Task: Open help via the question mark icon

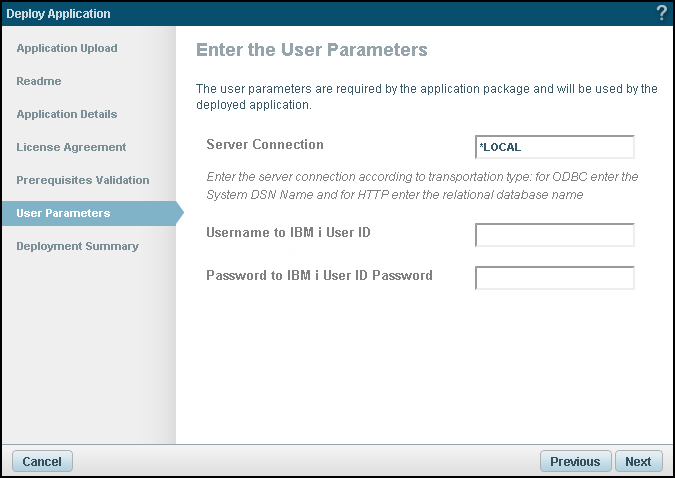Action: tap(662, 13)
